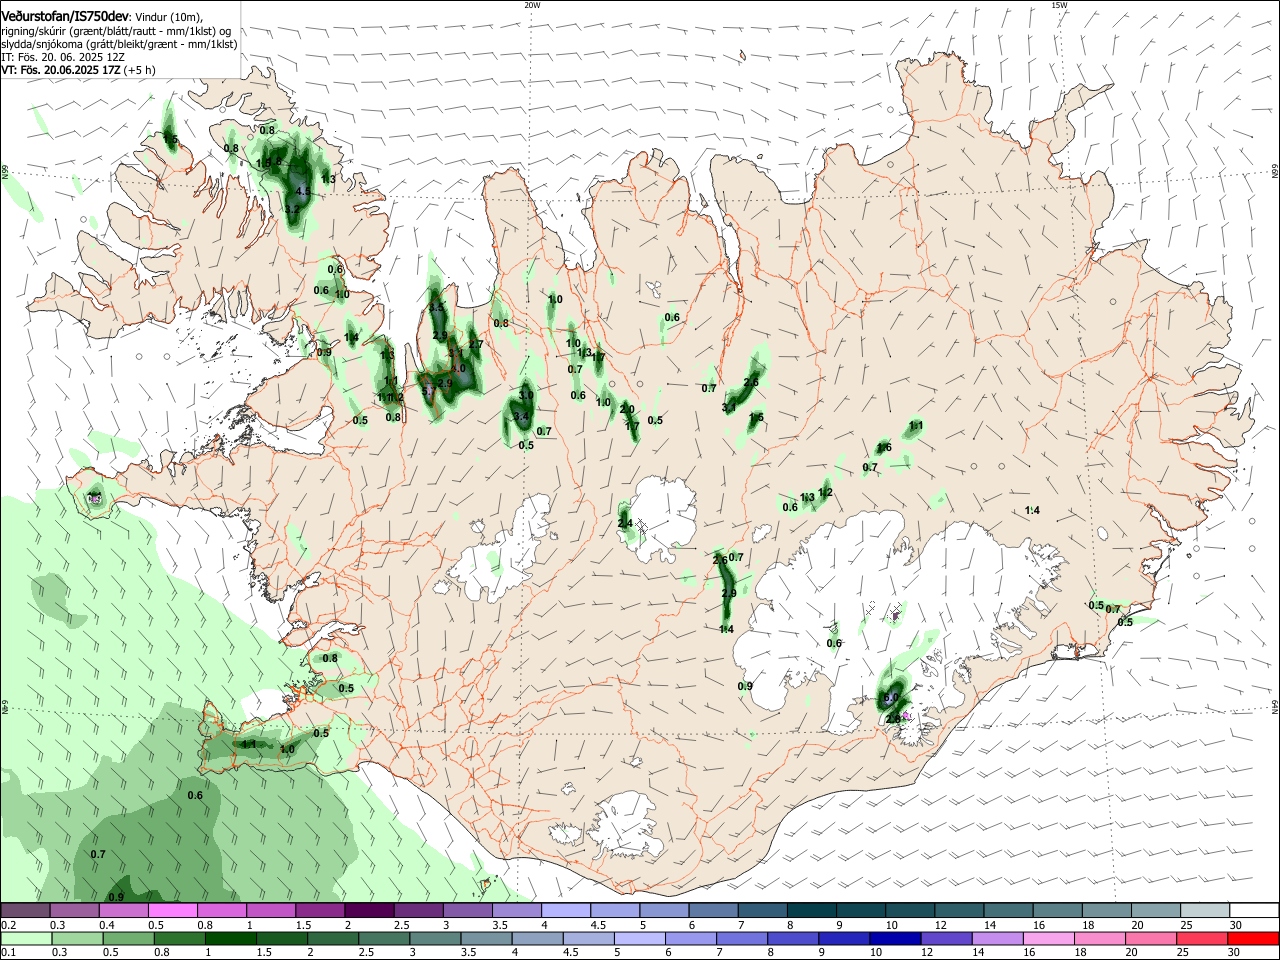The height and width of the screenshot is (960, 1280).
Task: Click the 3.4 precipitation value on the map
Action: point(521,417)
